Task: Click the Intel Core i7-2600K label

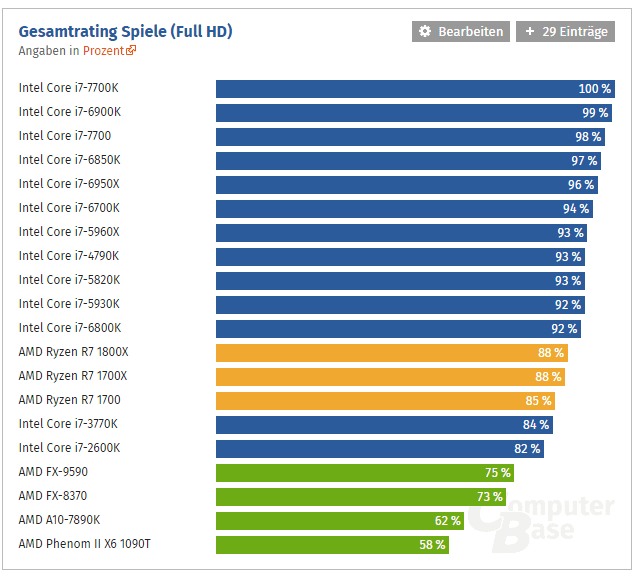Action: coord(69,448)
